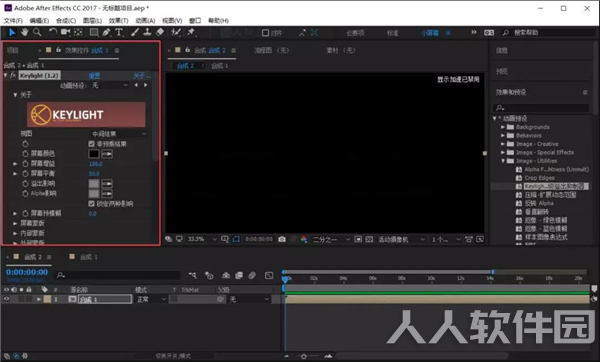This screenshot has height=362, width=600.
Task: Click the Keylight Reset 重置 link
Action: [94, 76]
